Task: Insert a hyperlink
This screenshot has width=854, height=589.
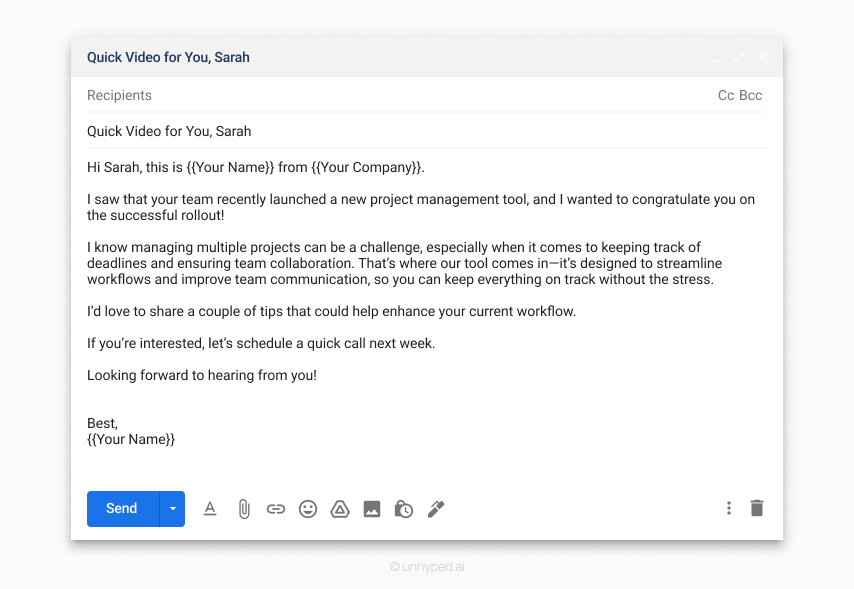Action: 276,508
